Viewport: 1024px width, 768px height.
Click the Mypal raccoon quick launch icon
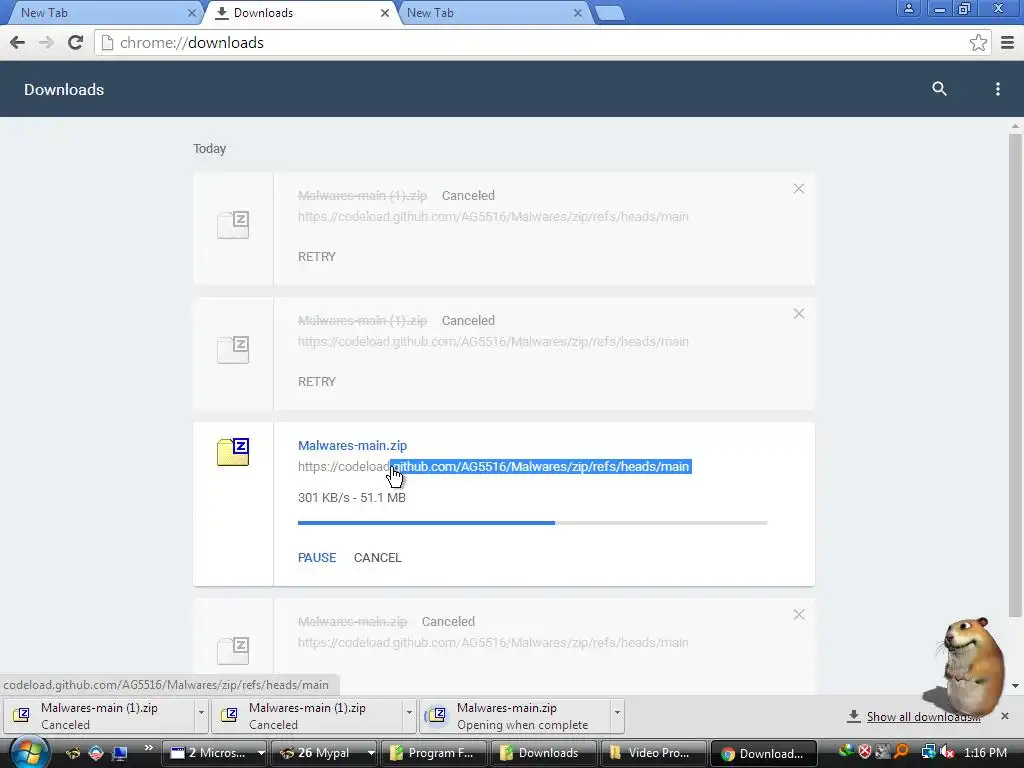pyautogui.click(x=73, y=753)
